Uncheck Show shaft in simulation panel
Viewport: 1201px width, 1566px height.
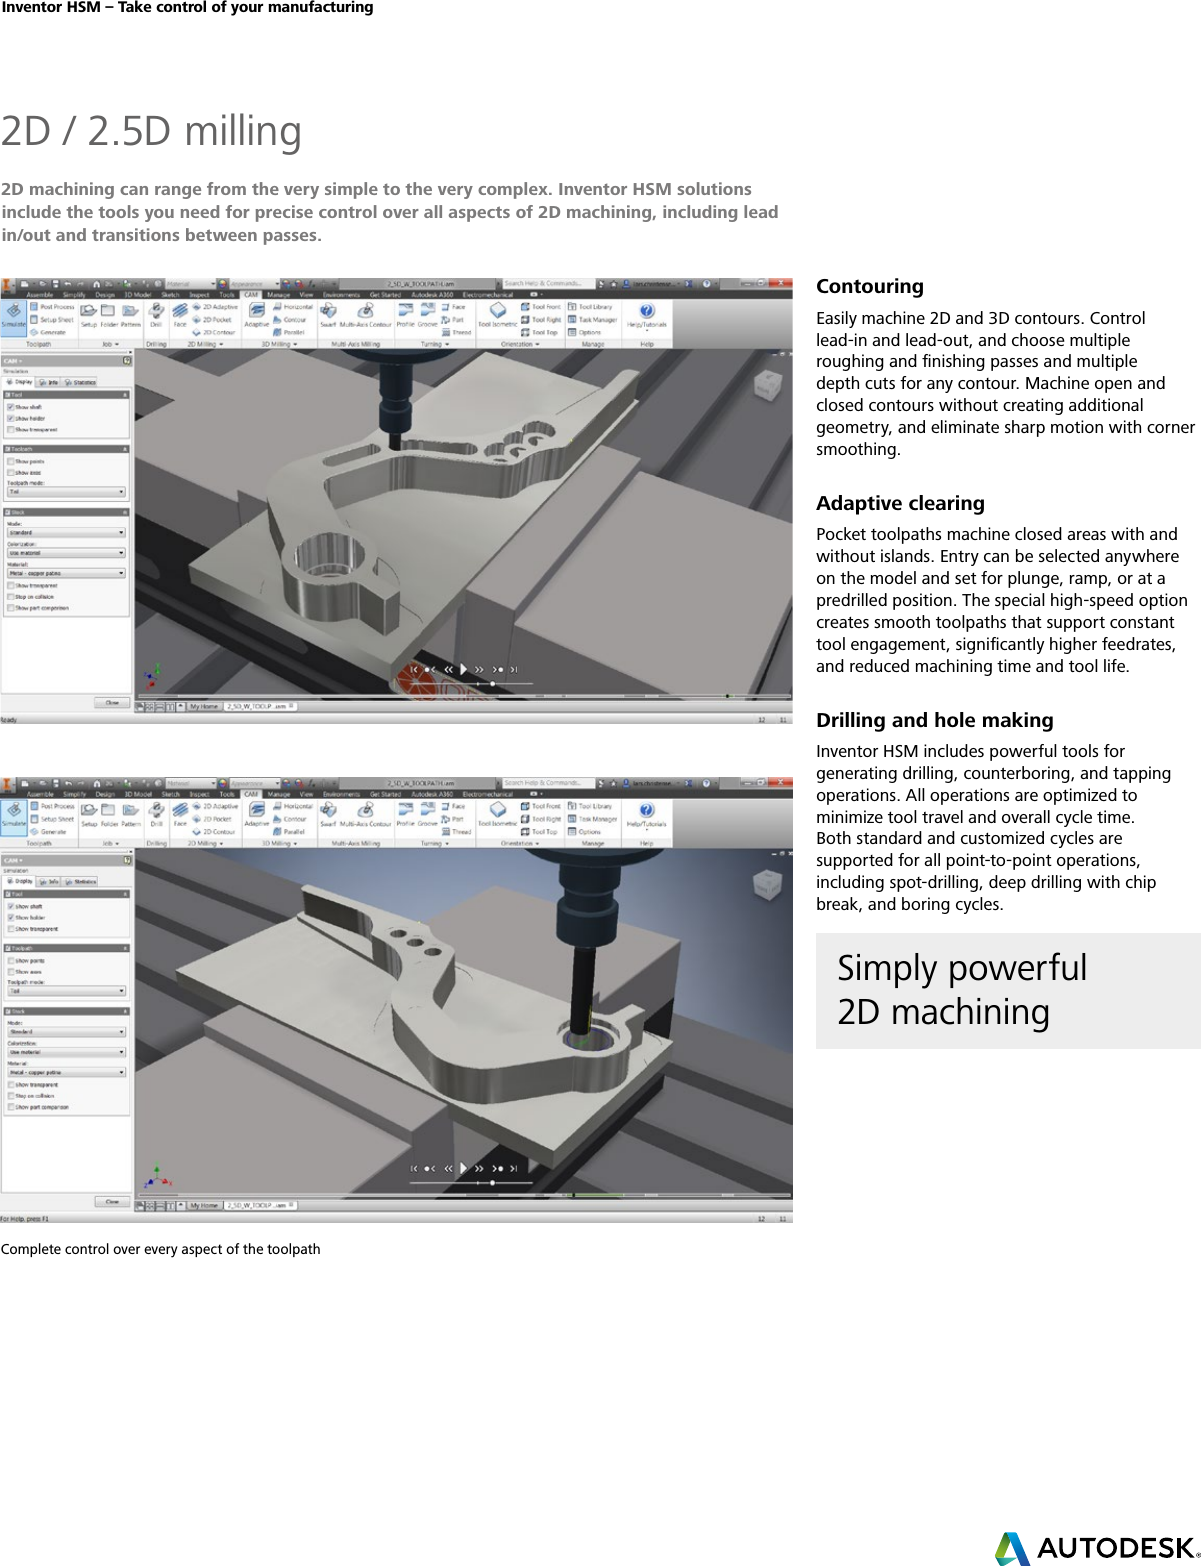tap(11, 407)
